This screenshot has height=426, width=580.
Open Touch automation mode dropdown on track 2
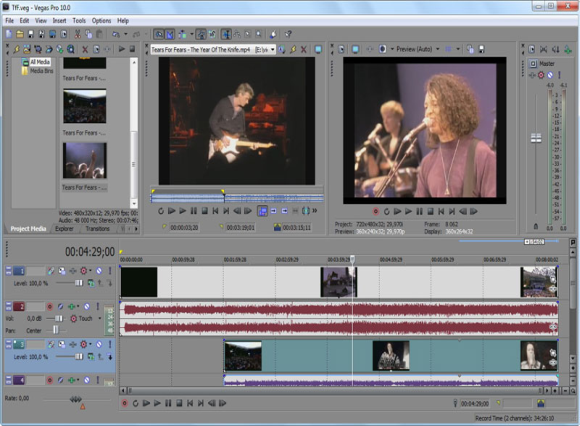[x=100, y=318]
